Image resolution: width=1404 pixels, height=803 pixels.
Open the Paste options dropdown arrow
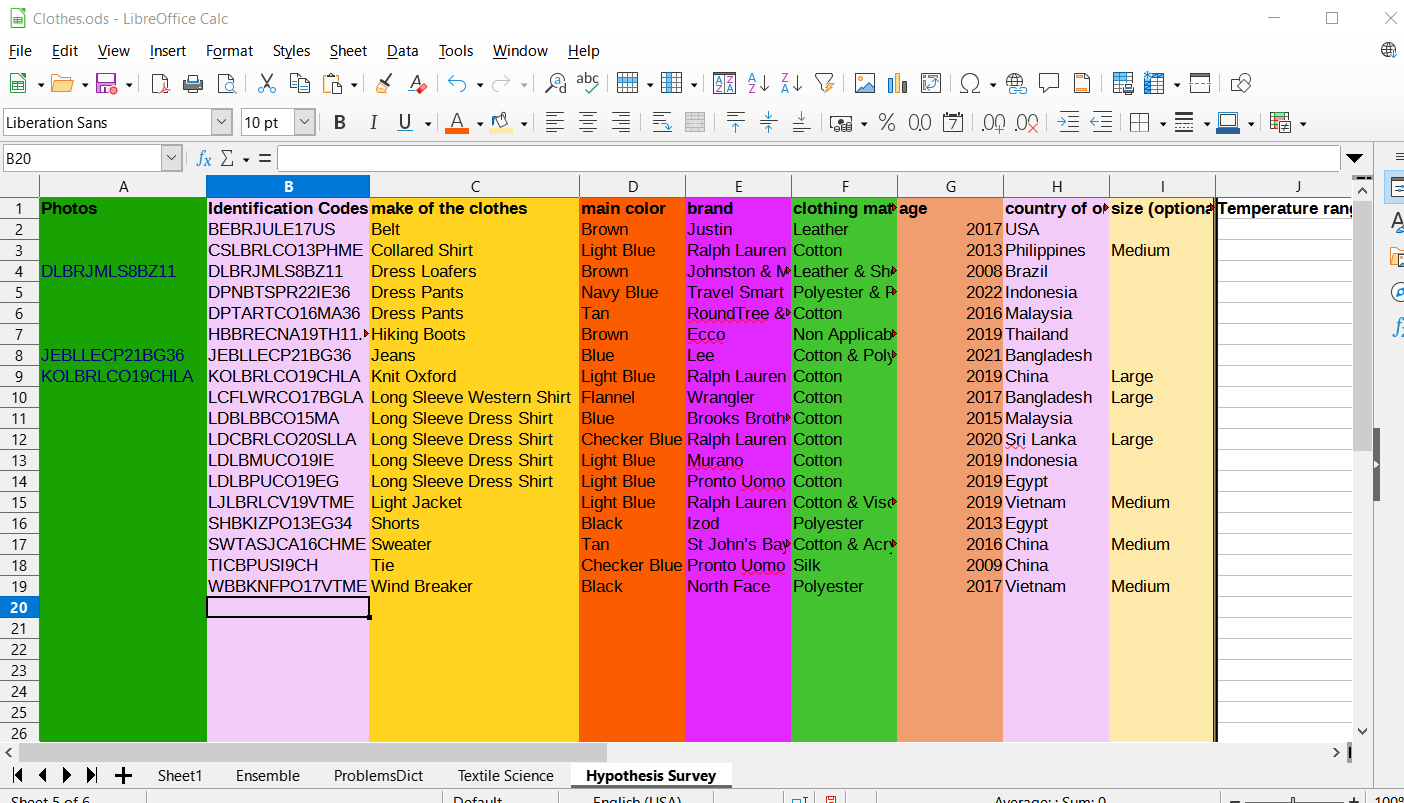point(353,85)
